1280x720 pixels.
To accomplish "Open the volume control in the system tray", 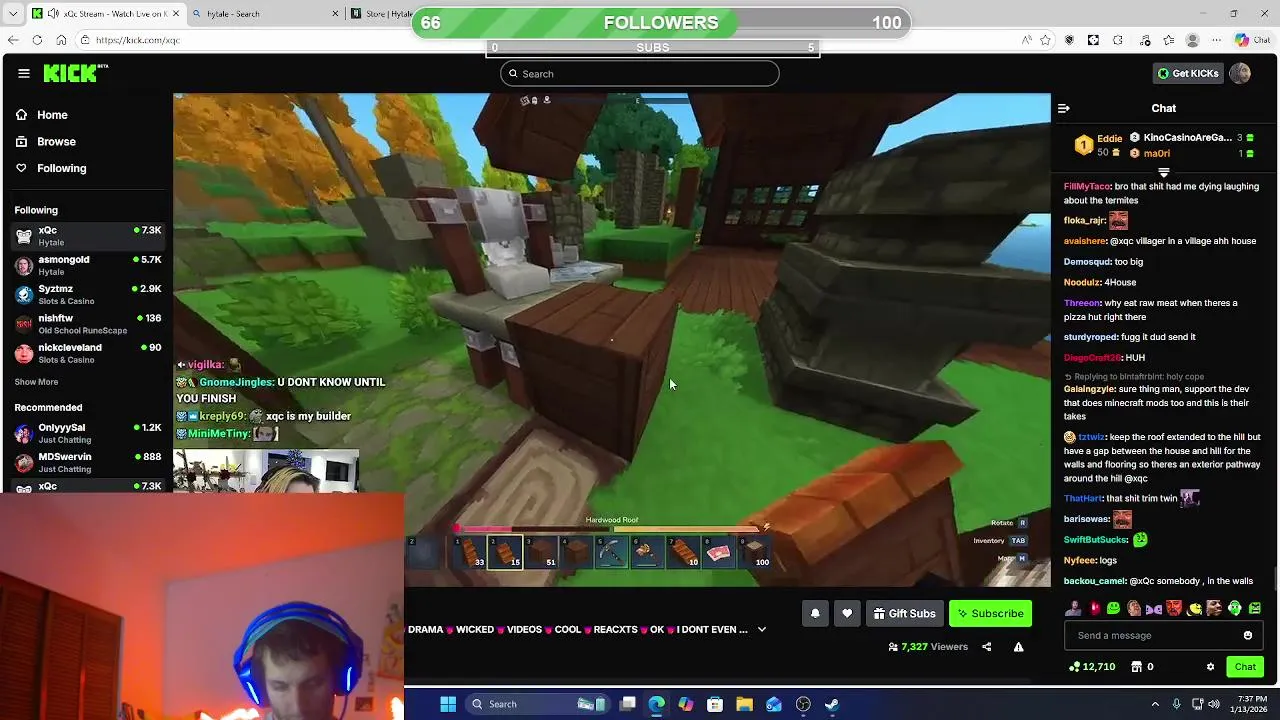I will pyautogui.click(x=1215, y=704).
